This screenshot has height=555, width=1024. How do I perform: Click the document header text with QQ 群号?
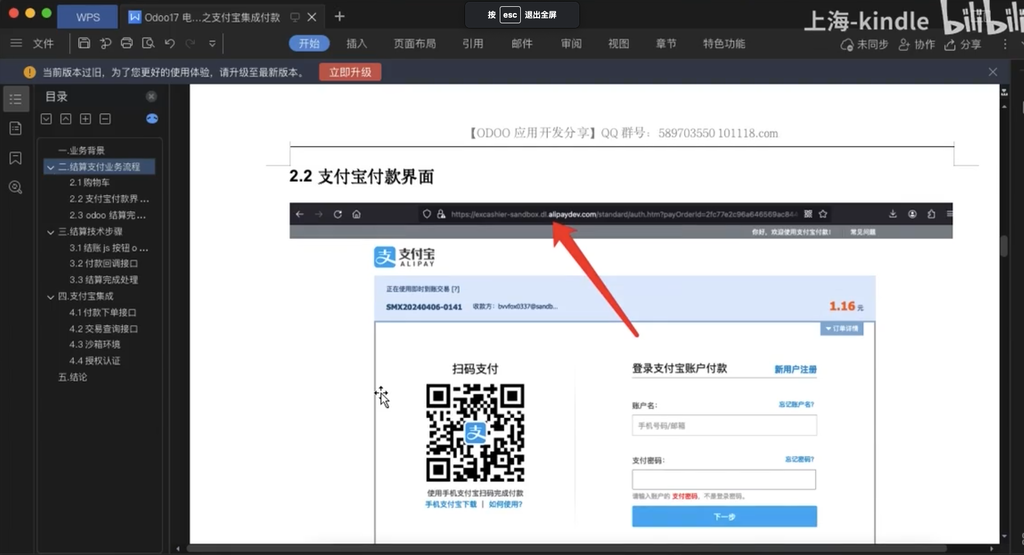622,133
